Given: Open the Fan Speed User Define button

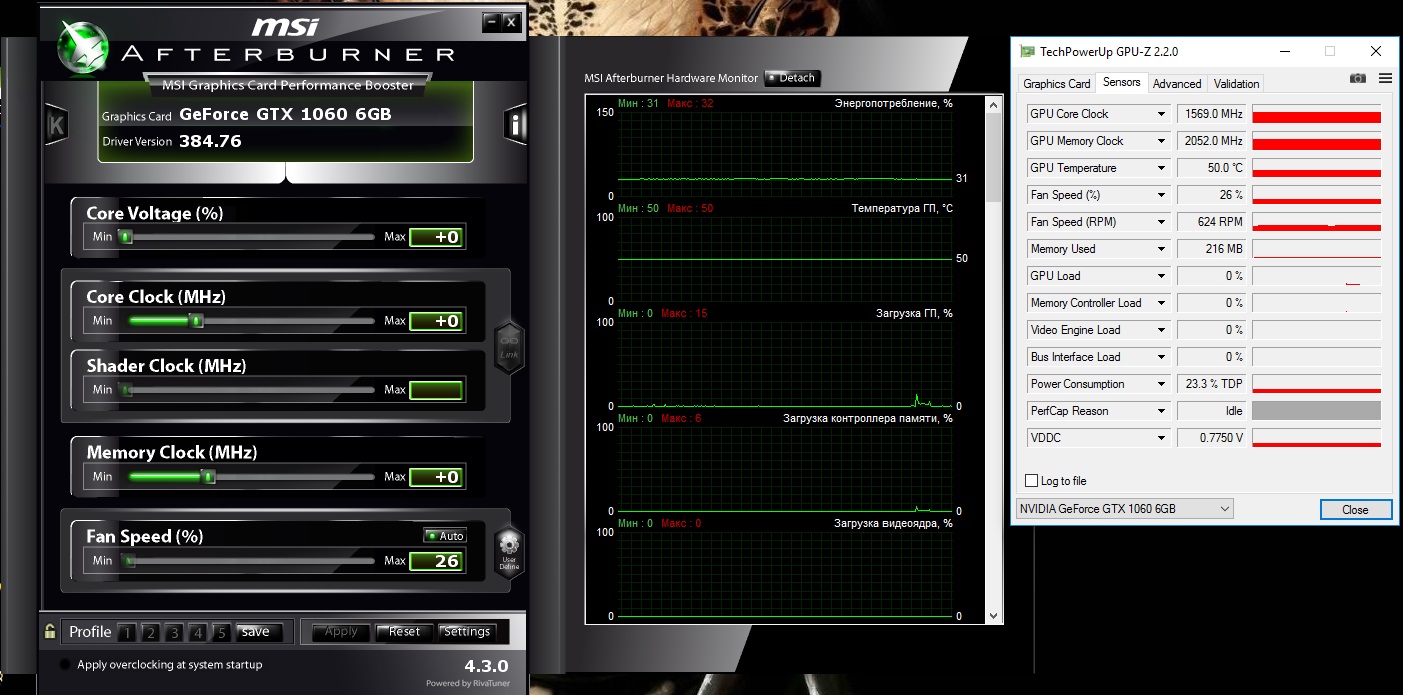Looking at the screenshot, I should point(509,551).
